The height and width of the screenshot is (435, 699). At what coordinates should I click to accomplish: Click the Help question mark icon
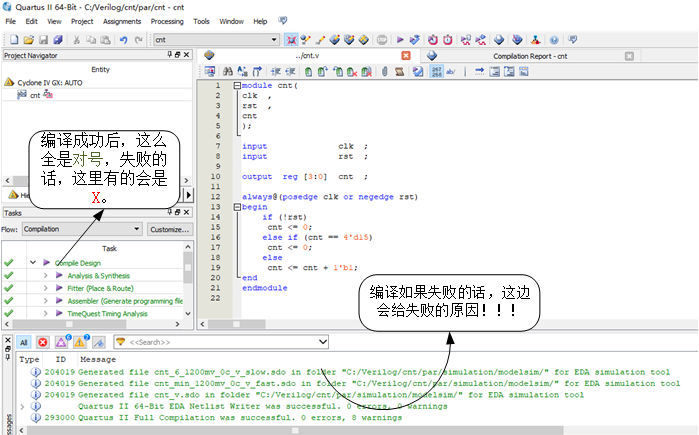554,40
